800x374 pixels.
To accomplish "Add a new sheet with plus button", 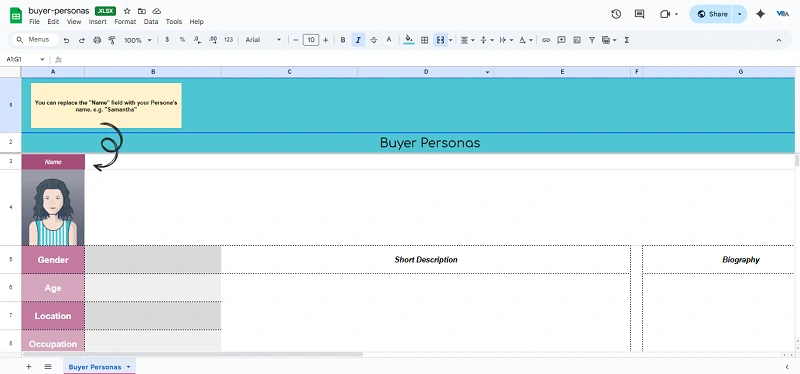I will 29,367.
